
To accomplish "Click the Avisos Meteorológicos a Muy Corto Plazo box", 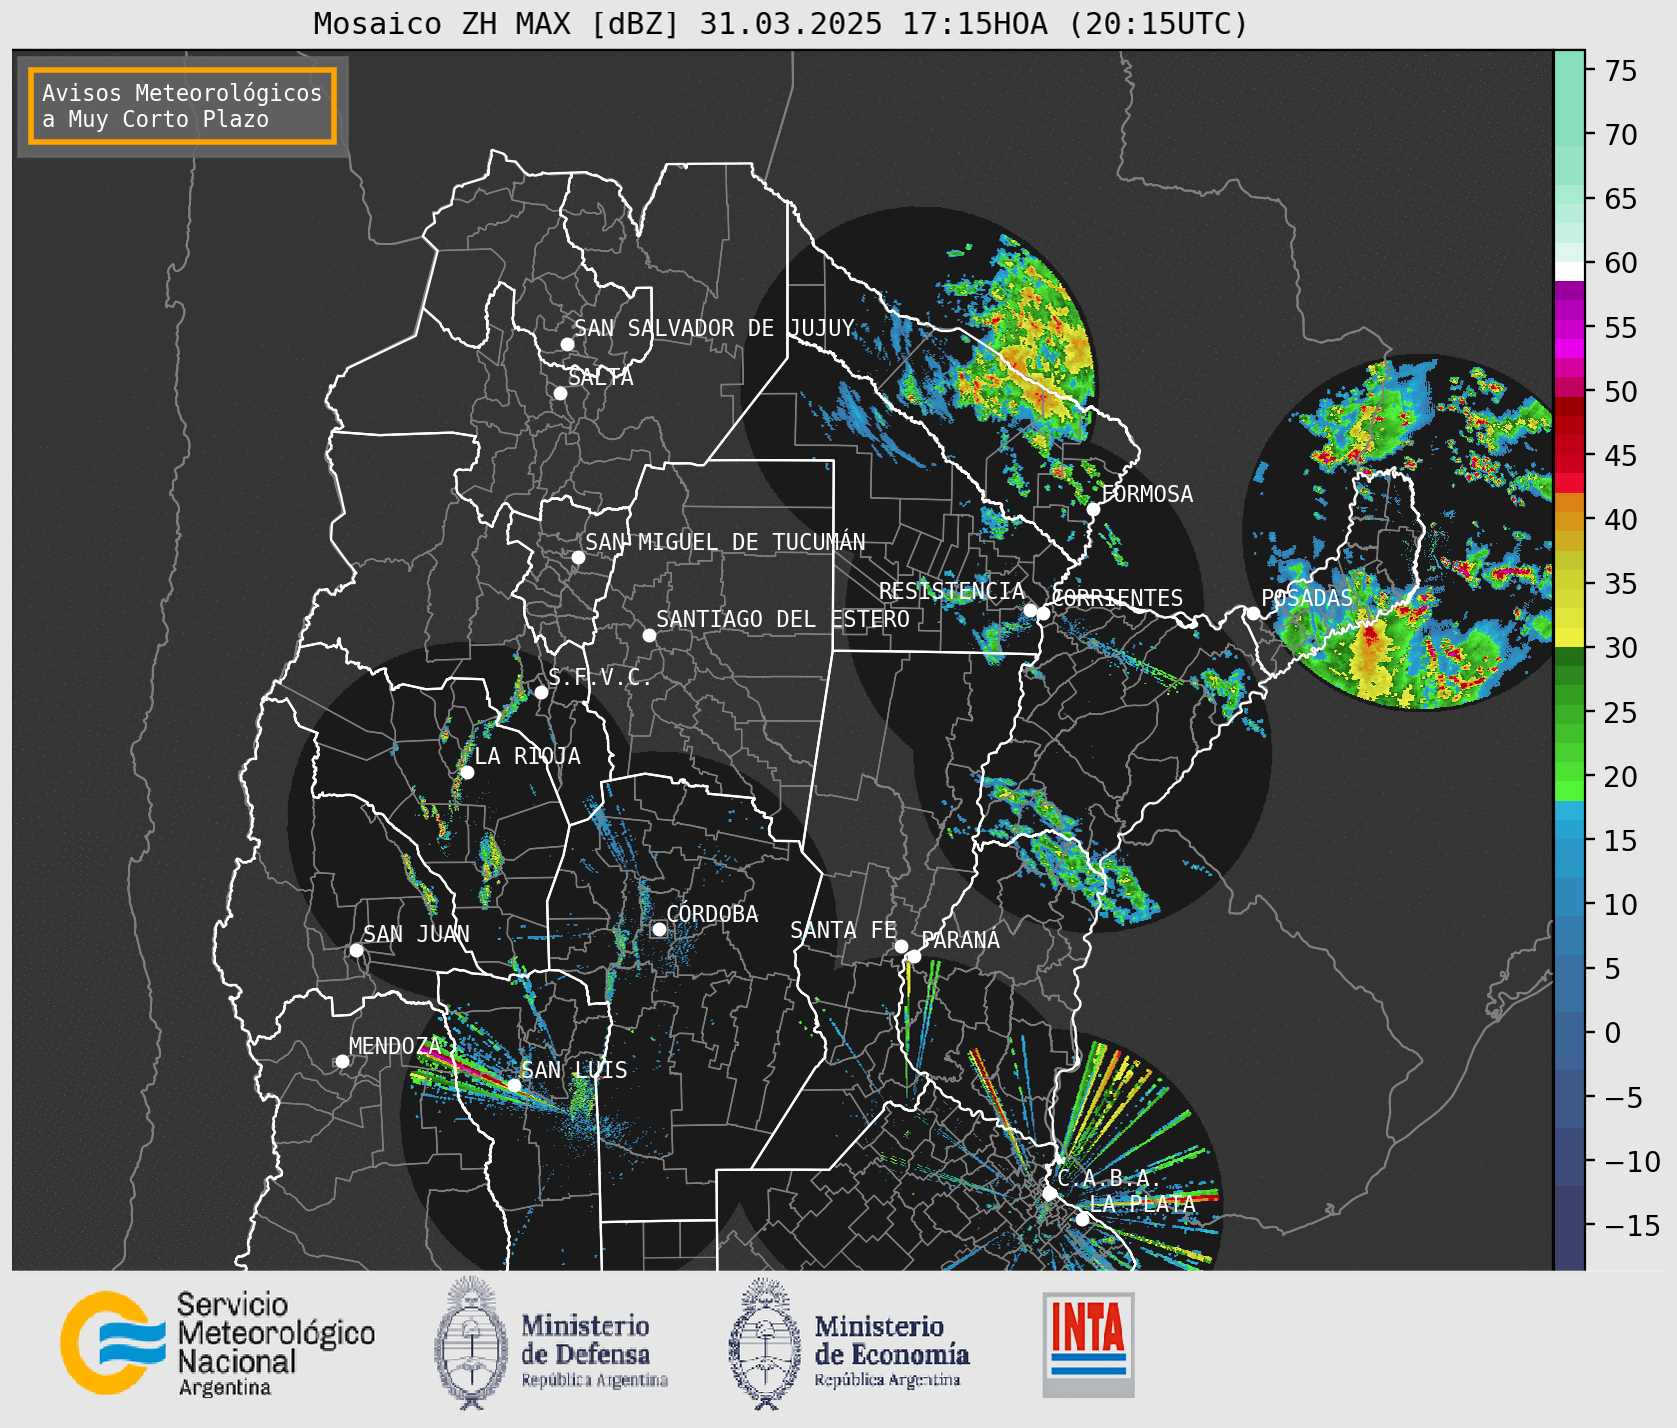I will tap(182, 106).
